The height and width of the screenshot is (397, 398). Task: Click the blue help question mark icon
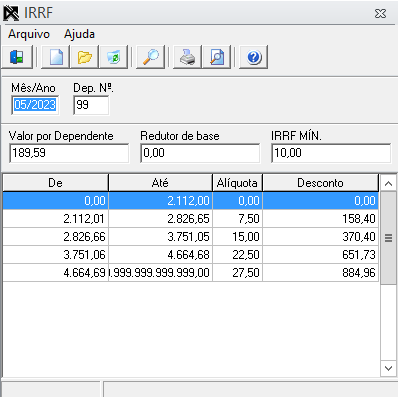[x=254, y=57]
